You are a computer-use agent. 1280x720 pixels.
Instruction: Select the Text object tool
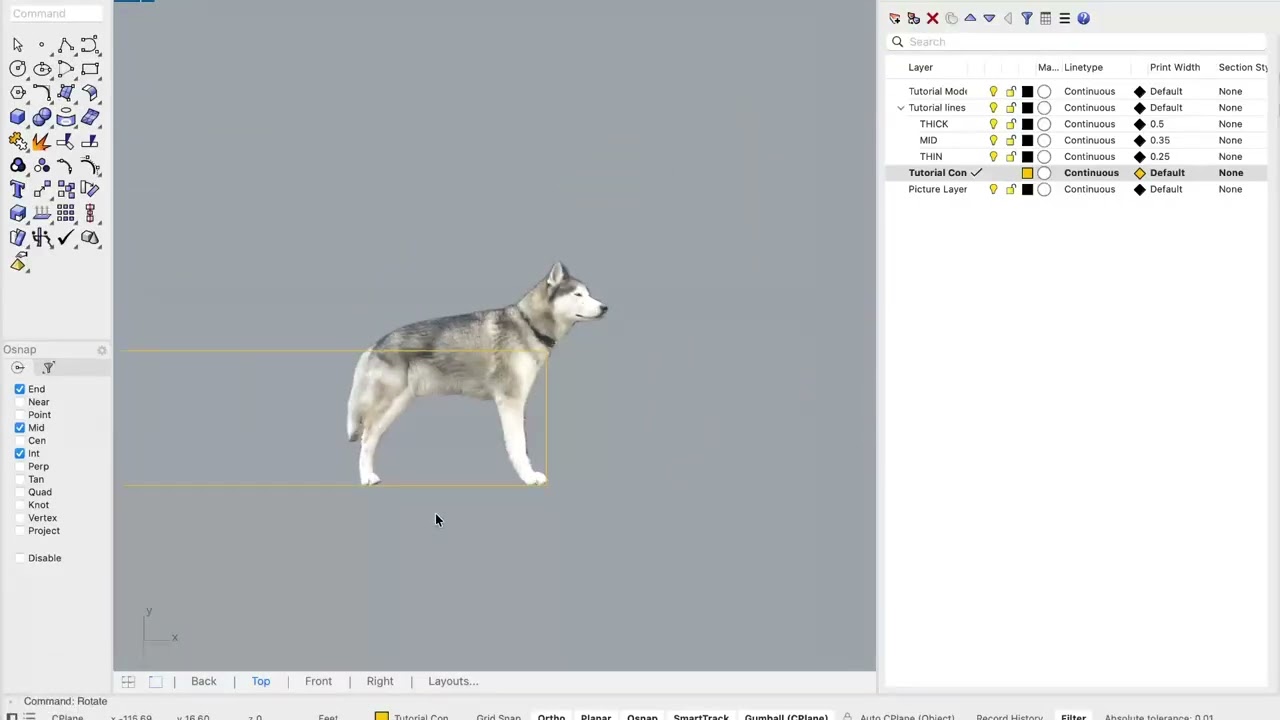pyautogui.click(x=17, y=189)
